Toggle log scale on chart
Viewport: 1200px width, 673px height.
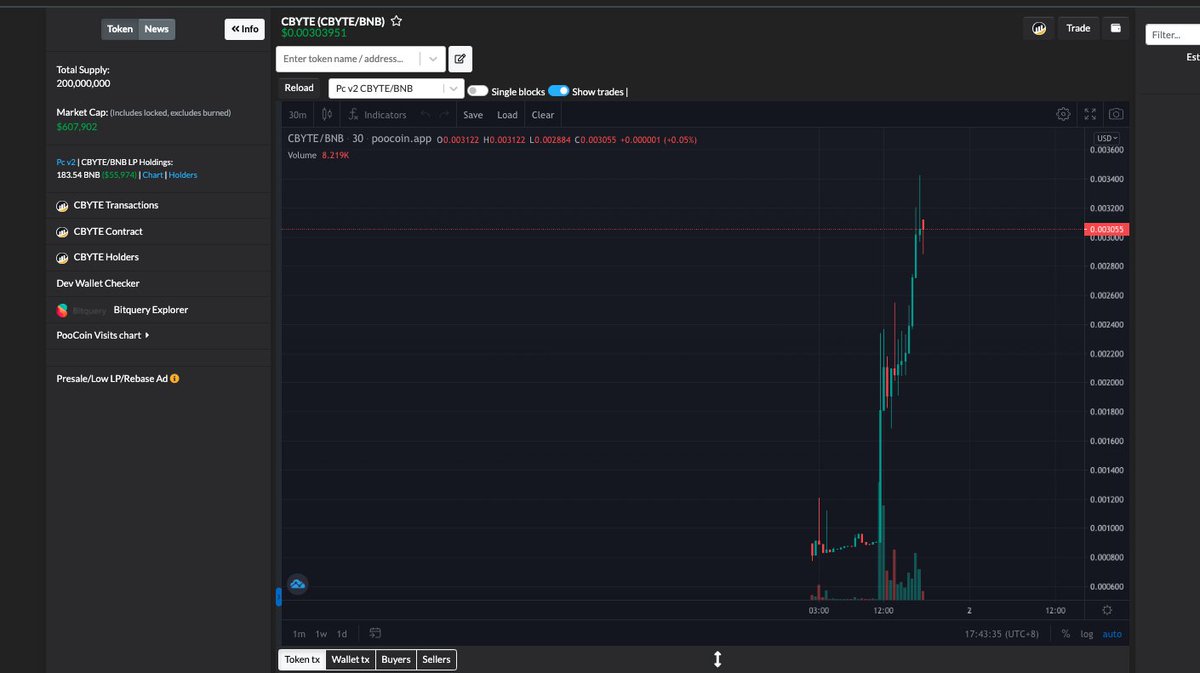click(x=1086, y=634)
